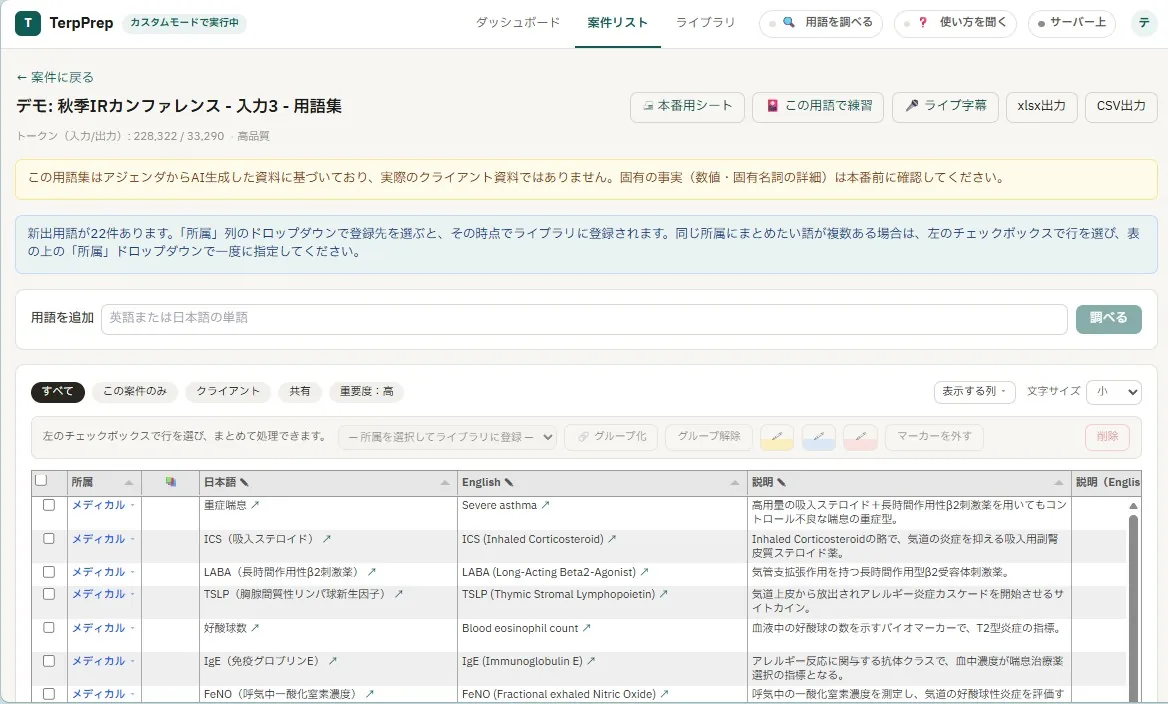Viewport: 1168px width, 704px height.
Task: Click arrow icon after IgE (Immunoglobulin E)
Action: [x=591, y=661]
